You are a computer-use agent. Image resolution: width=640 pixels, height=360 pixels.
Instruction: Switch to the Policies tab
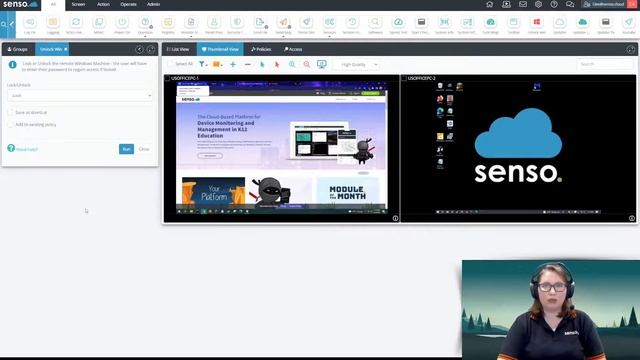[x=261, y=49]
